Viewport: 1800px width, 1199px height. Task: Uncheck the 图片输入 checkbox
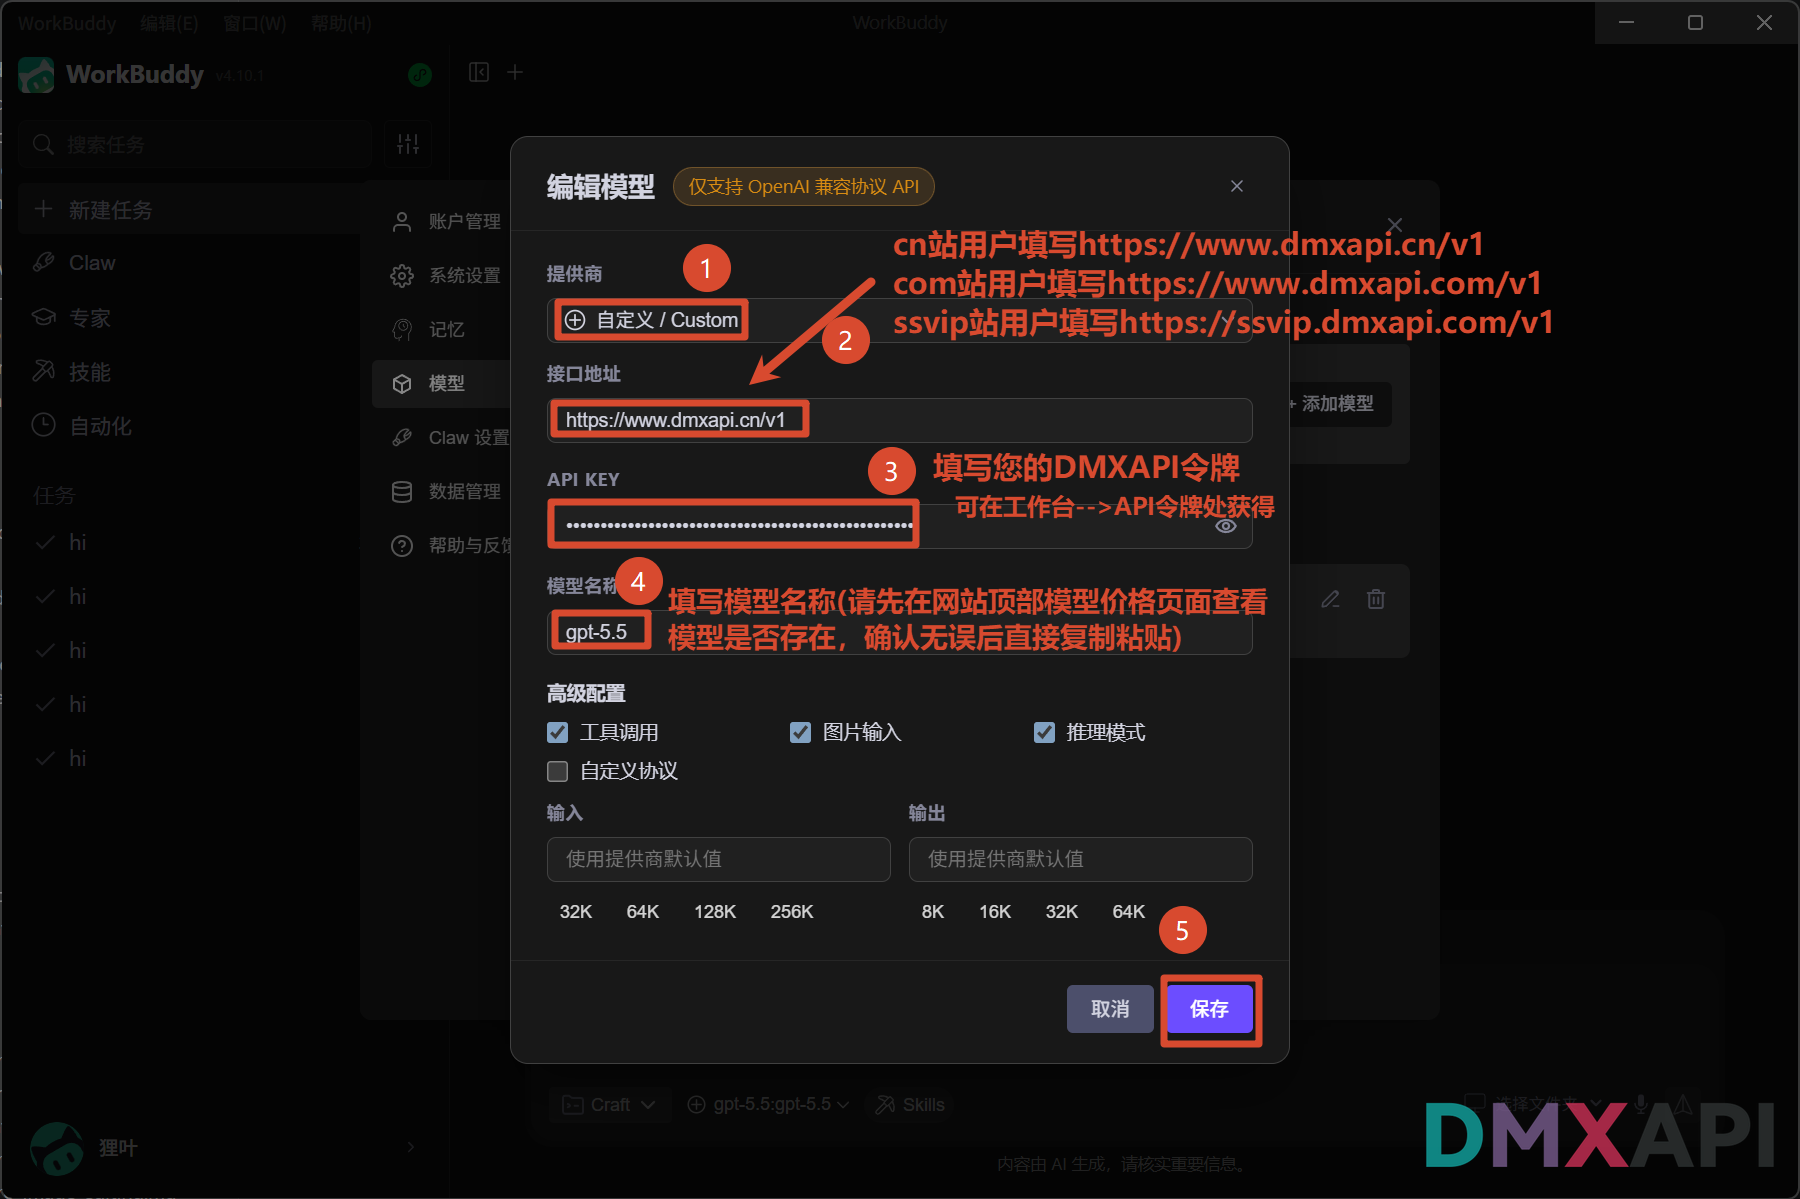pyautogui.click(x=801, y=733)
